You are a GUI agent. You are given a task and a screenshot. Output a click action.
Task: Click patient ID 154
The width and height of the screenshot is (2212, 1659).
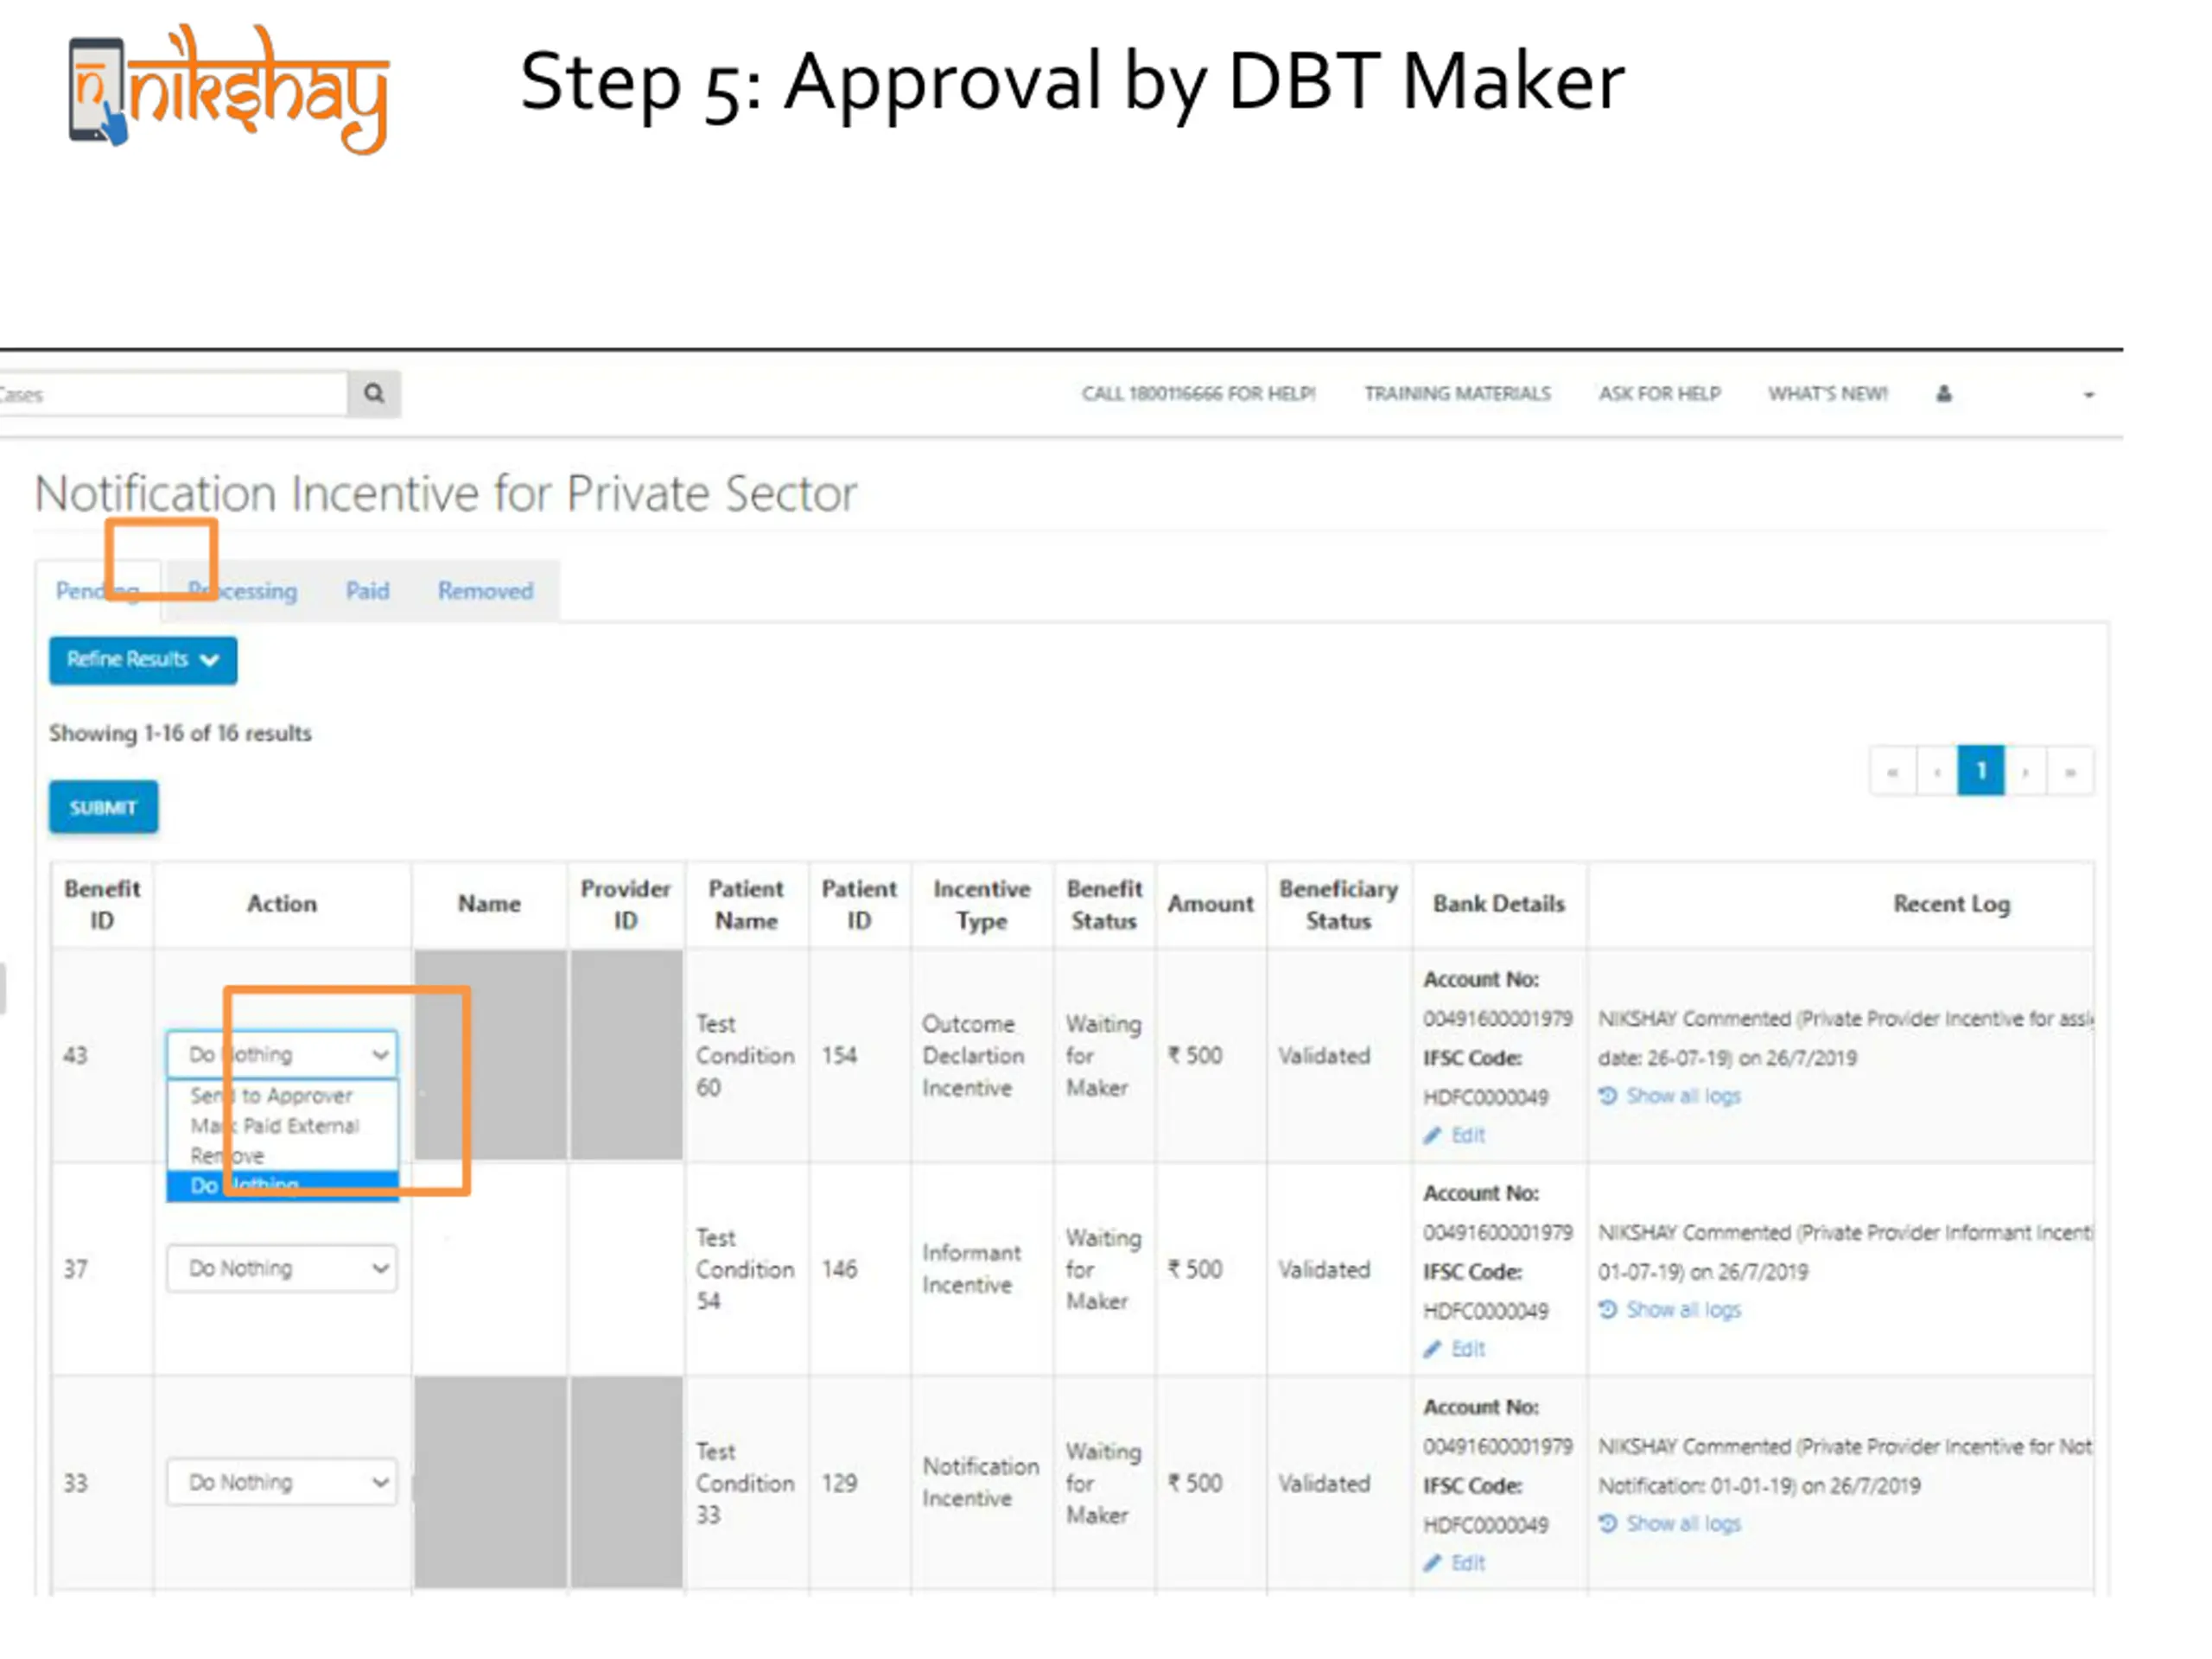839,1055
